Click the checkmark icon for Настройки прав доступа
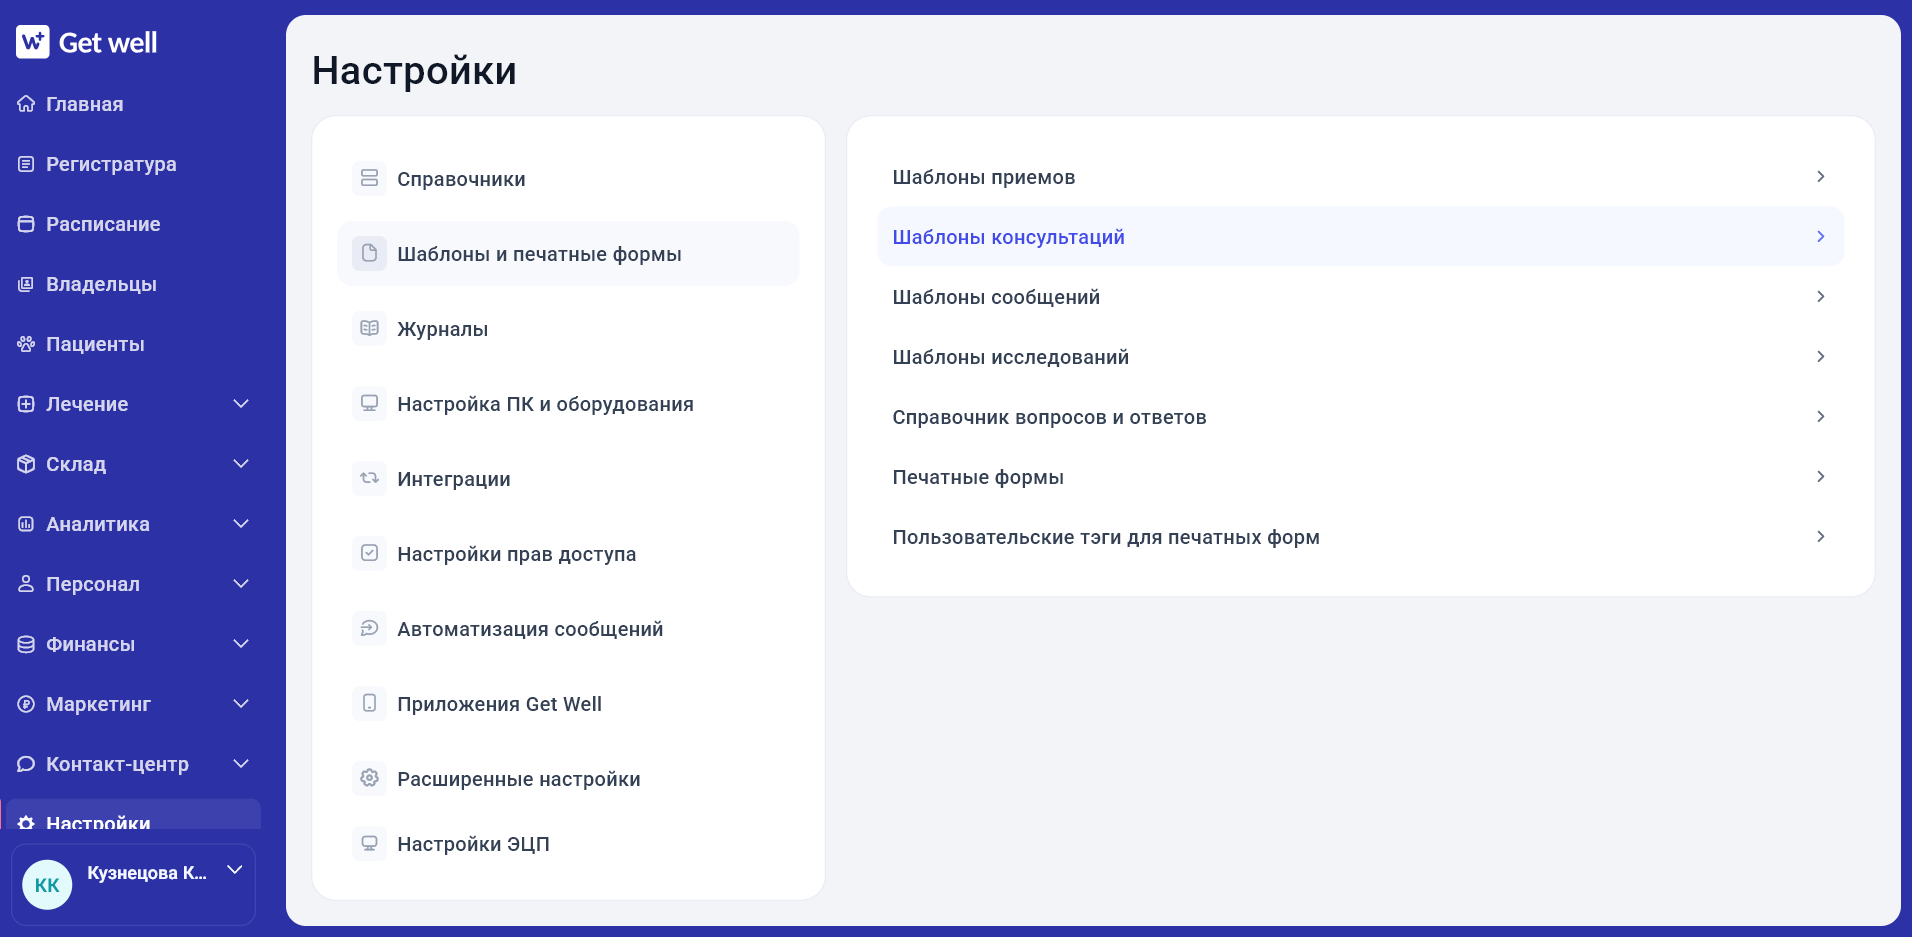The width and height of the screenshot is (1912, 937). pyautogui.click(x=369, y=553)
